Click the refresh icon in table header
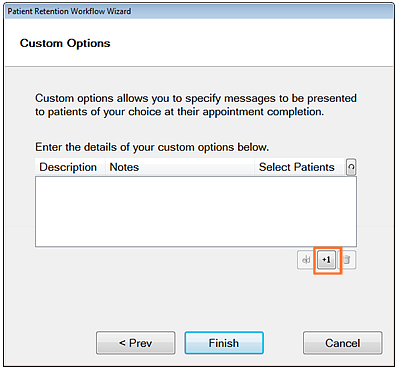 [351, 167]
